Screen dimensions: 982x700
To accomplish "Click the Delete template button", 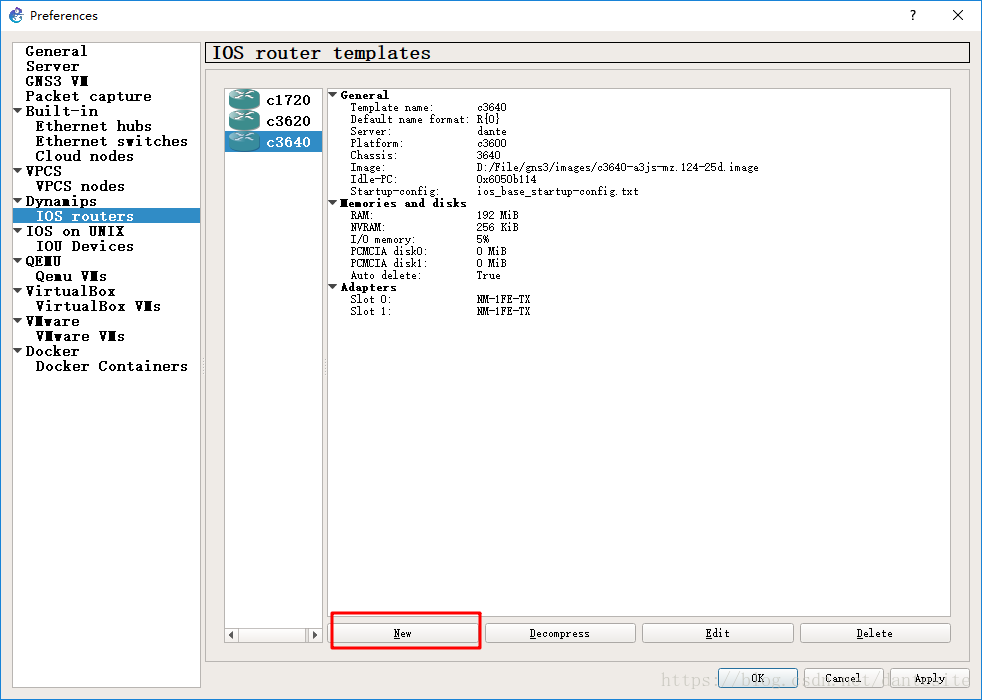I will (x=875, y=633).
